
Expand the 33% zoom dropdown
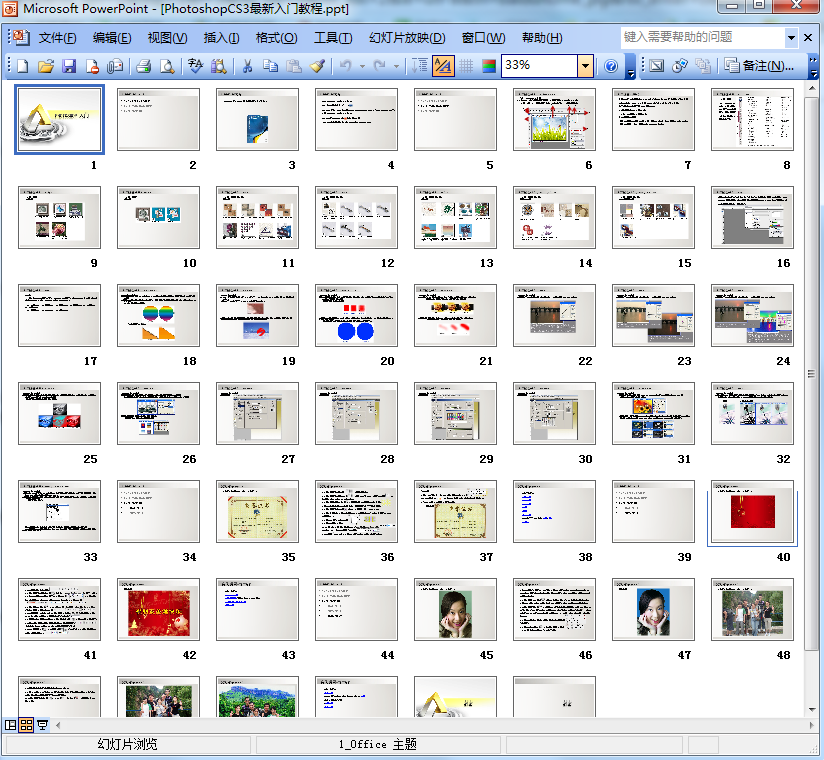click(x=585, y=66)
